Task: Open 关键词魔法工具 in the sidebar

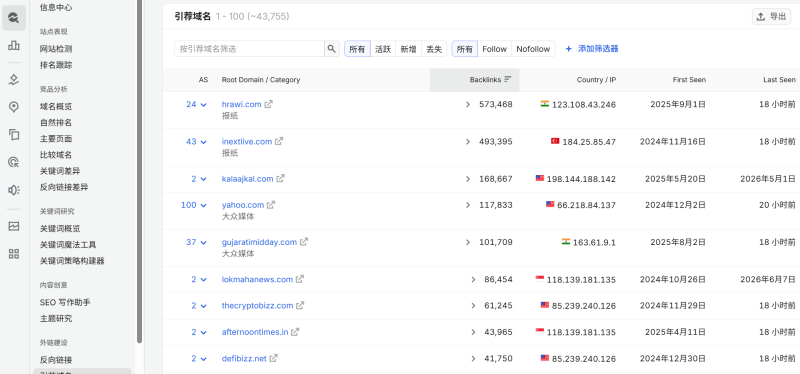Action: pos(68,244)
